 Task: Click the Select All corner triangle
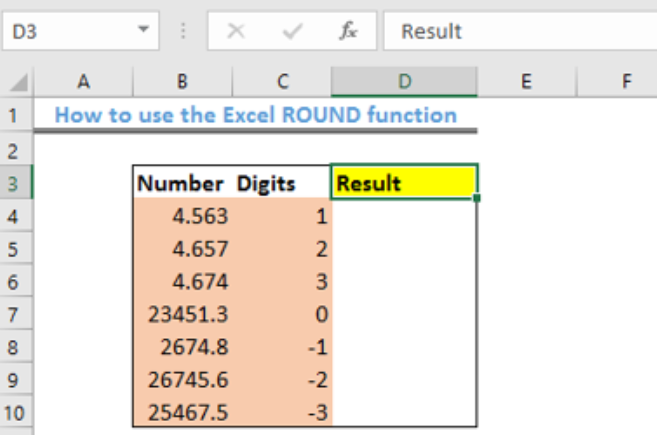coord(18,82)
